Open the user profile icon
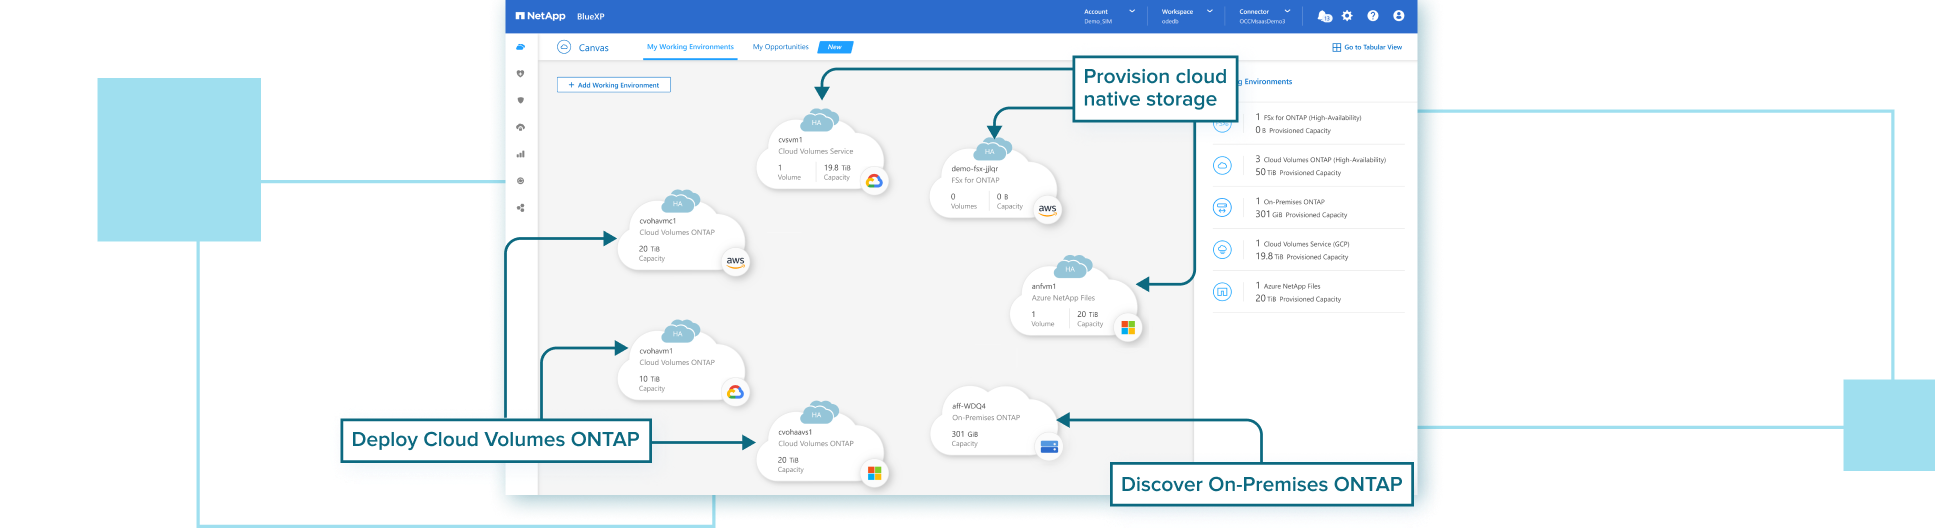Viewport: 1936px width, 528px height. [x=1398, y=16]
